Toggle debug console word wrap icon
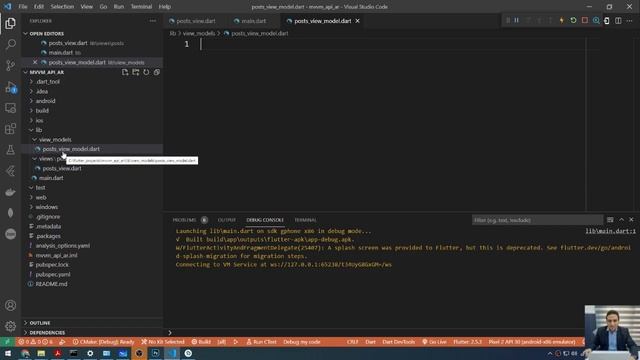640x360 pixels. pos(610,220)
